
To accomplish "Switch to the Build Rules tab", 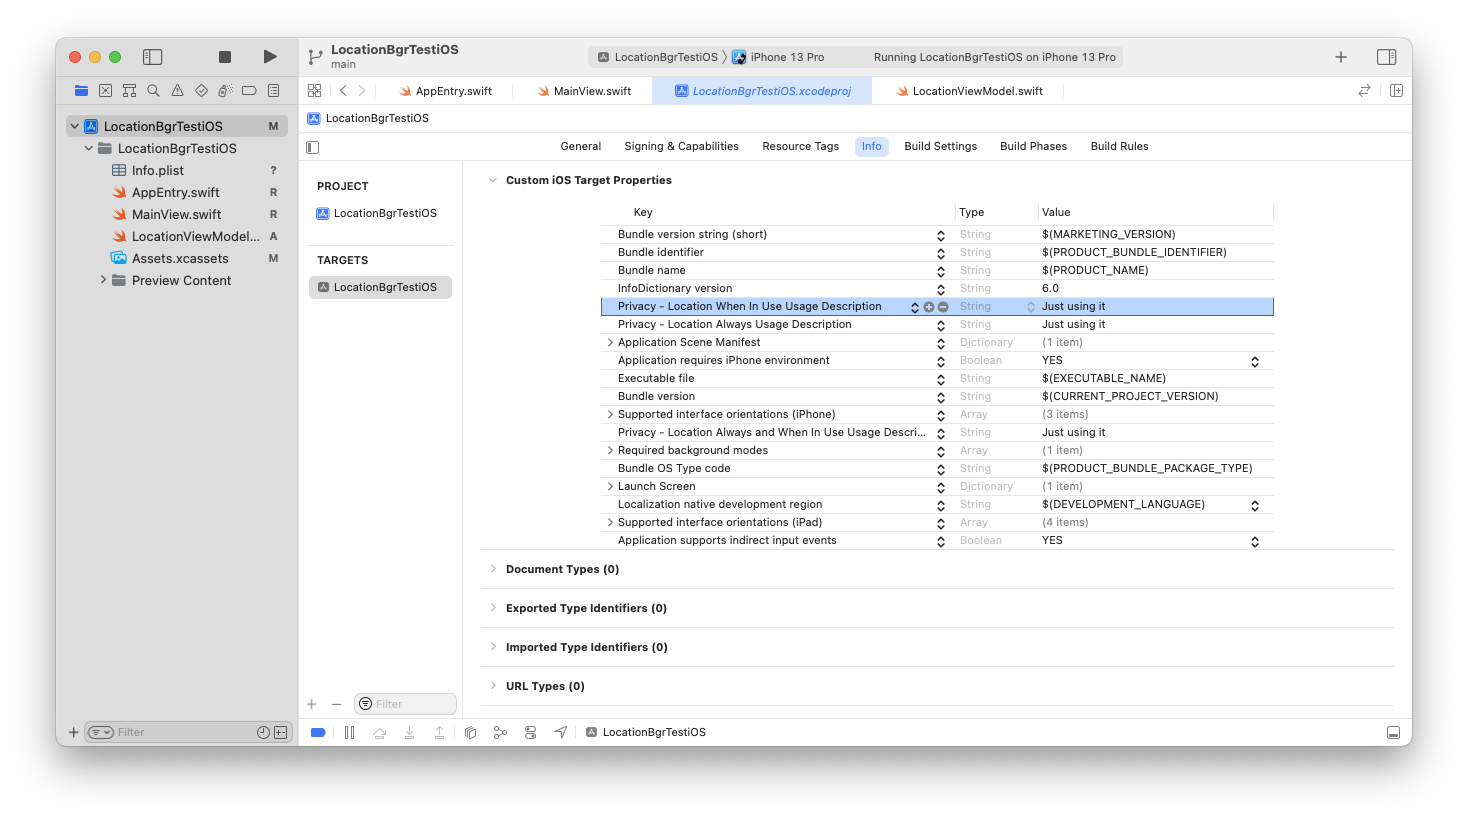I will pyautogui.click(x=1119, y=146).
